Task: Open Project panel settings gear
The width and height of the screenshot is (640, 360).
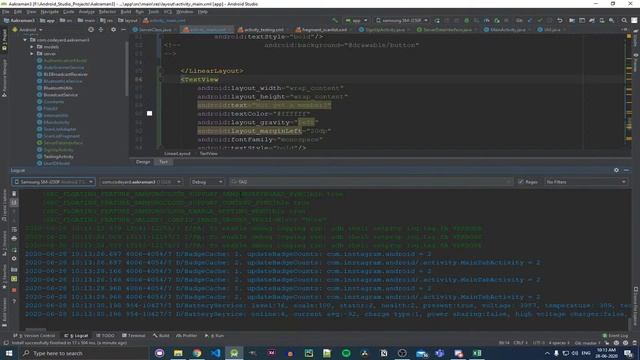Action: point(113,29)
